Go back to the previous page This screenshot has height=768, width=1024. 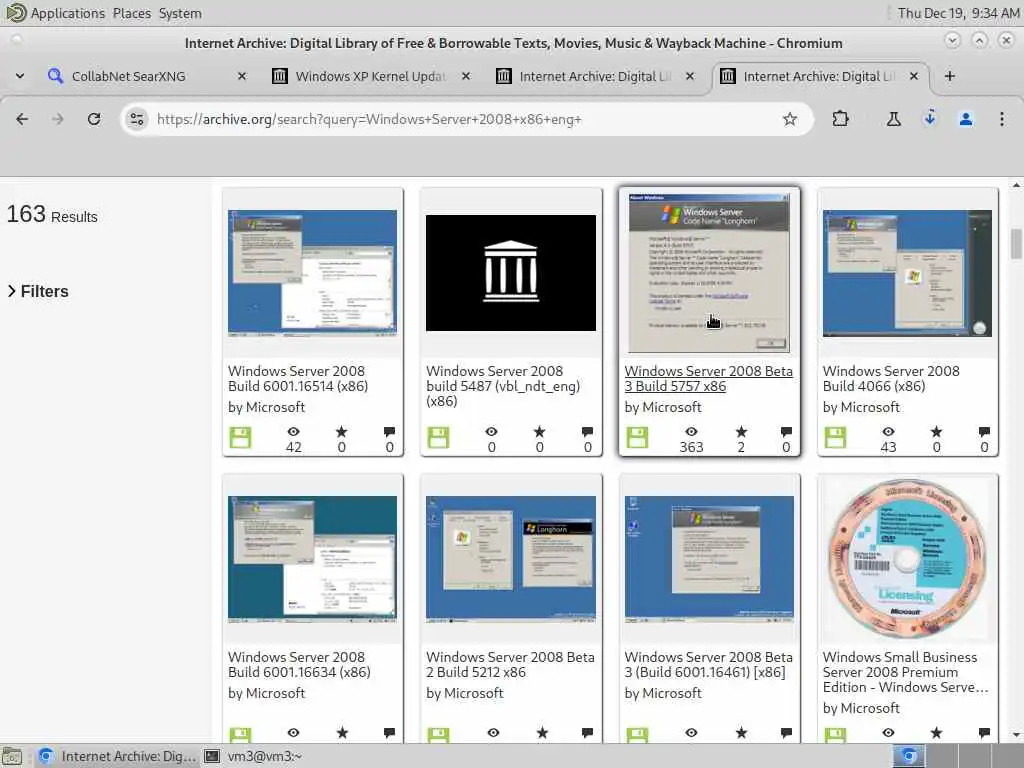click(x=22, y=119)
